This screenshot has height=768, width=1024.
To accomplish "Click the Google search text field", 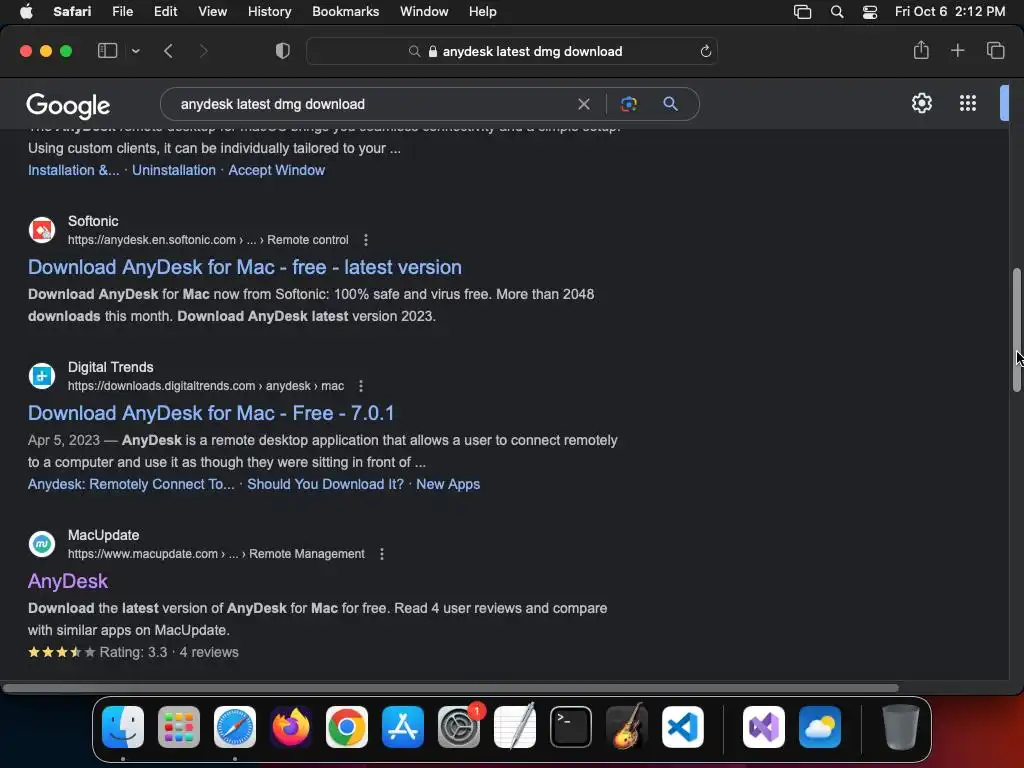I will click(x=372, y=104).
